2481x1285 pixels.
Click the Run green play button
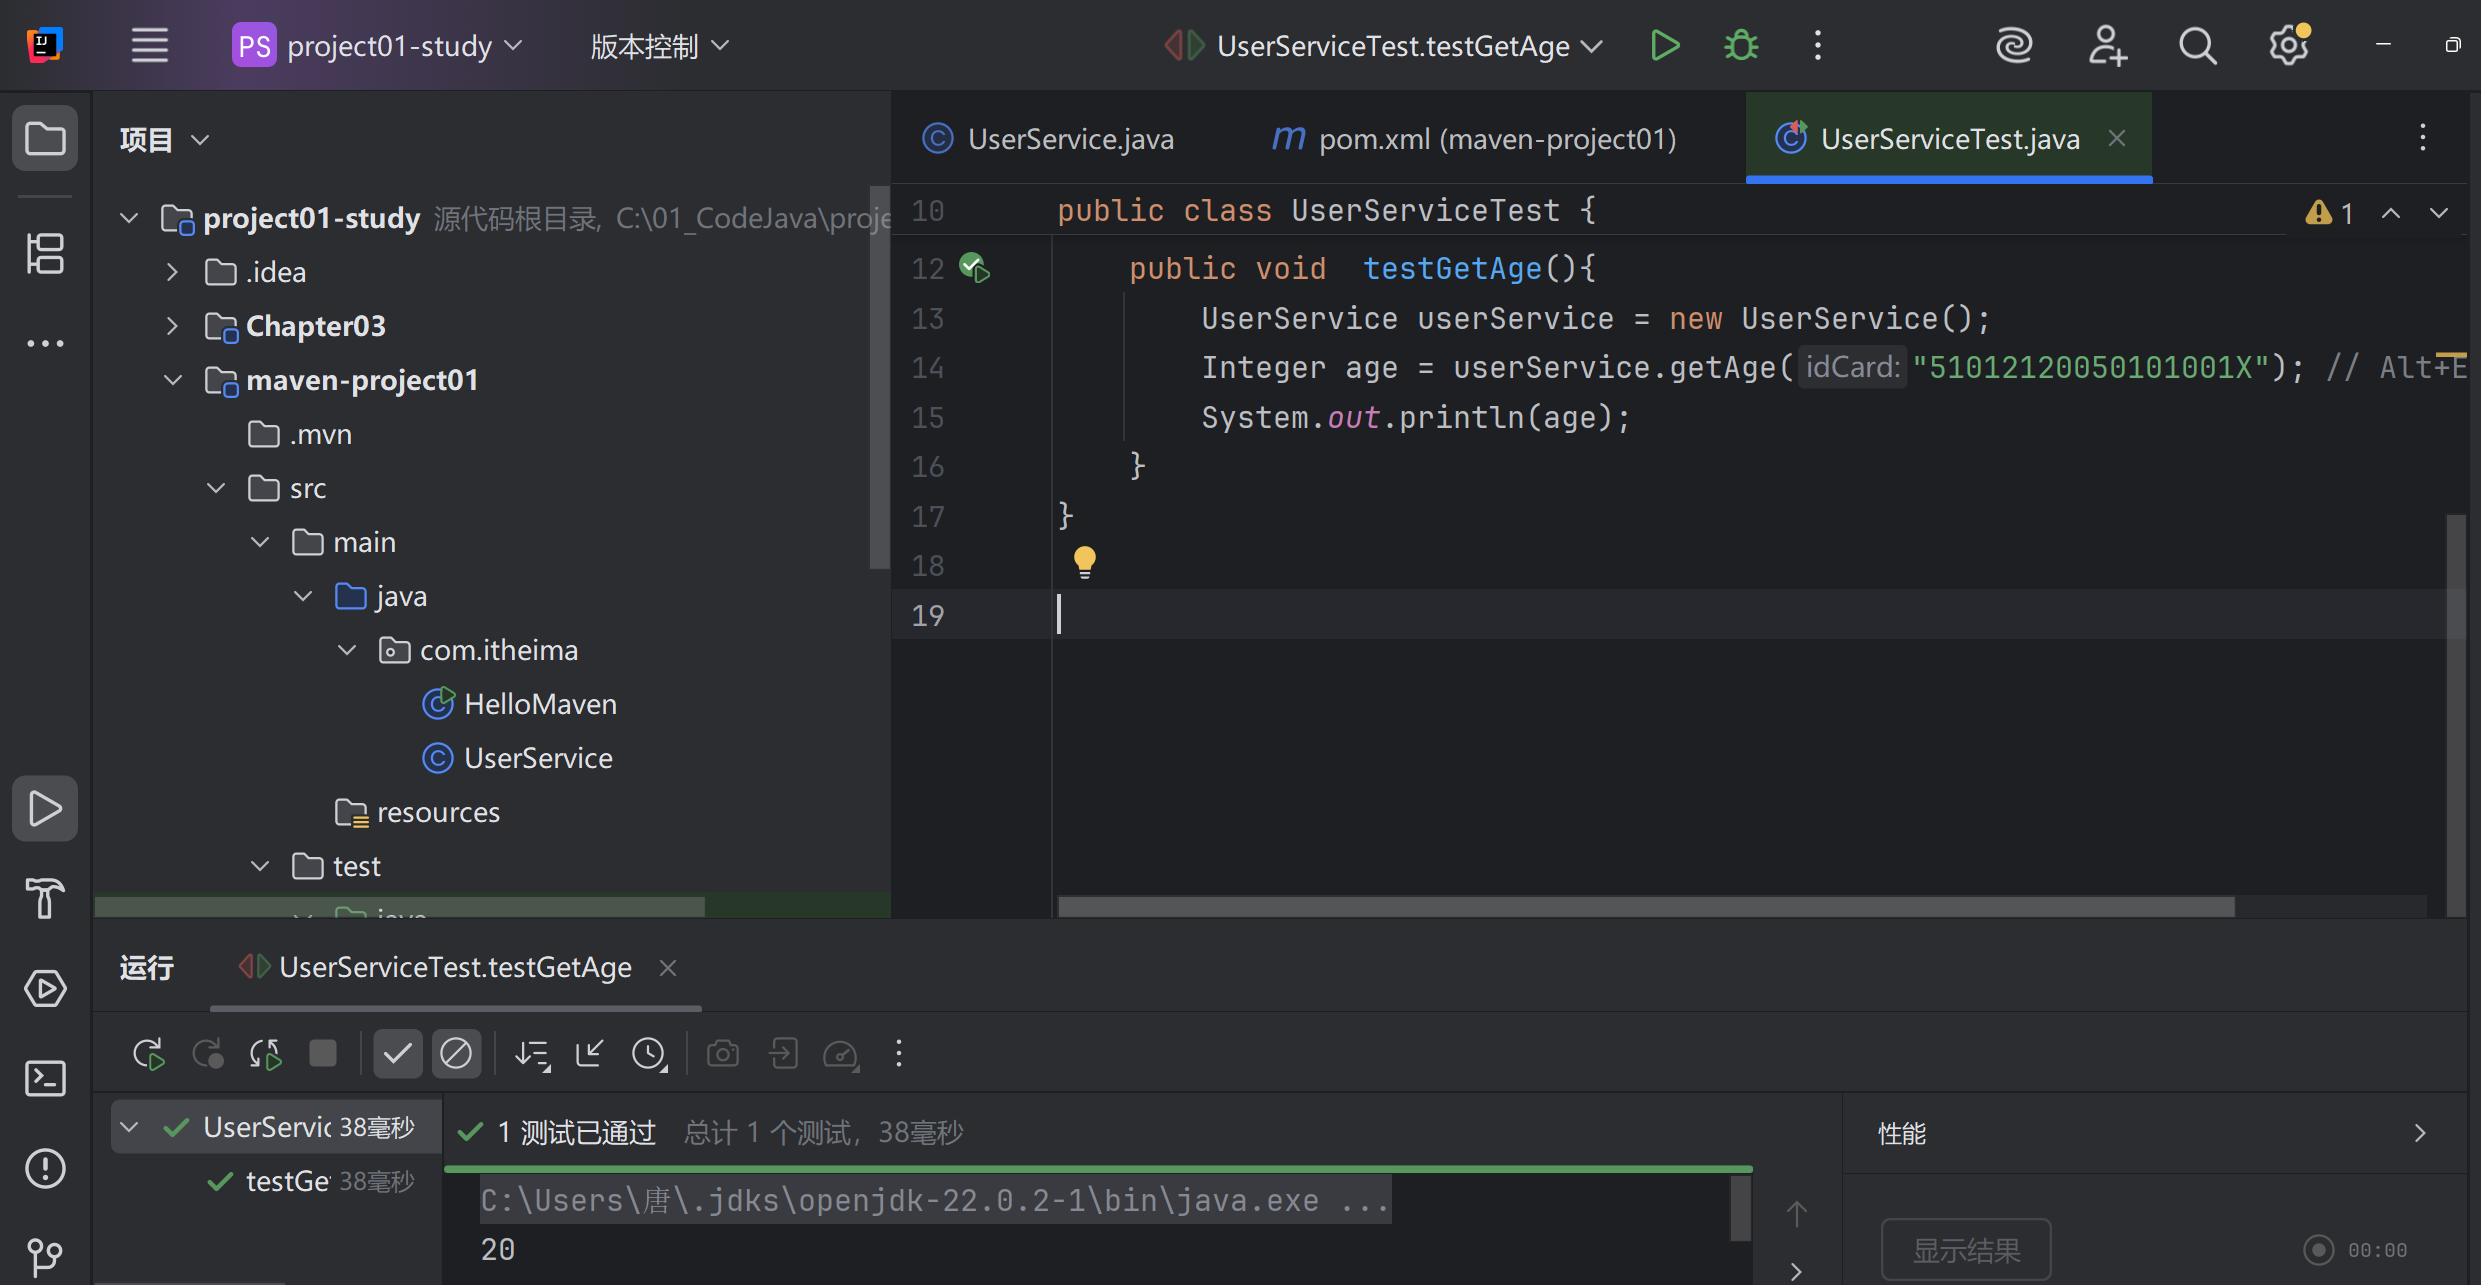pos(1664,46)
